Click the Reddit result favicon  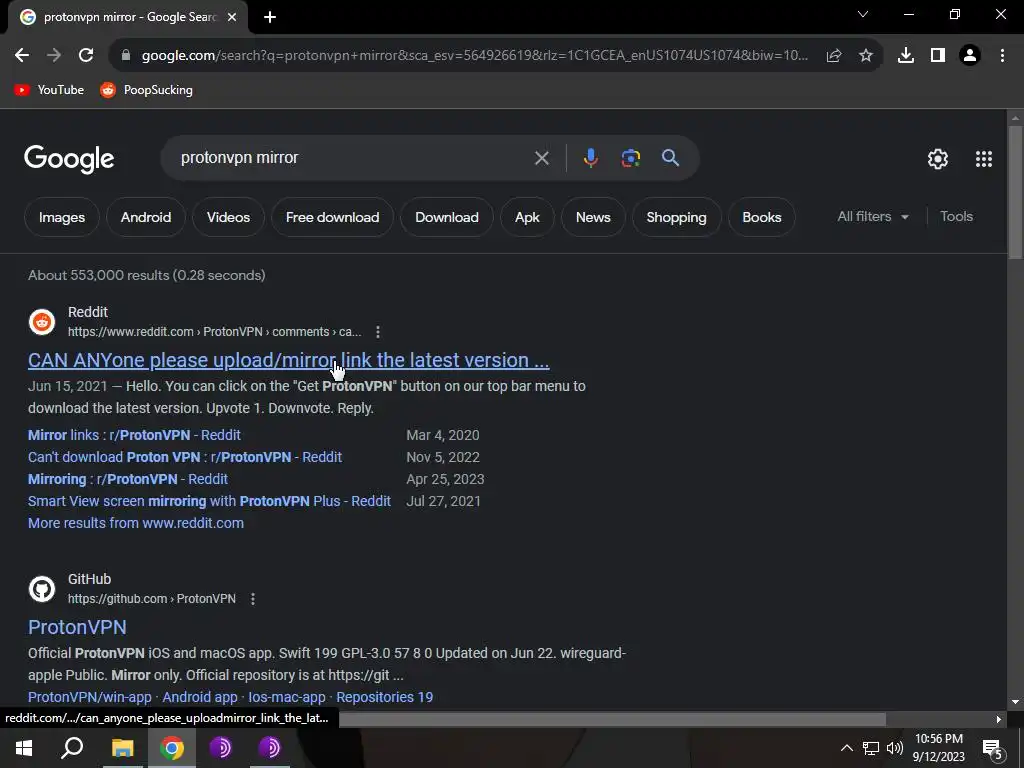click(x=42, y=322)
